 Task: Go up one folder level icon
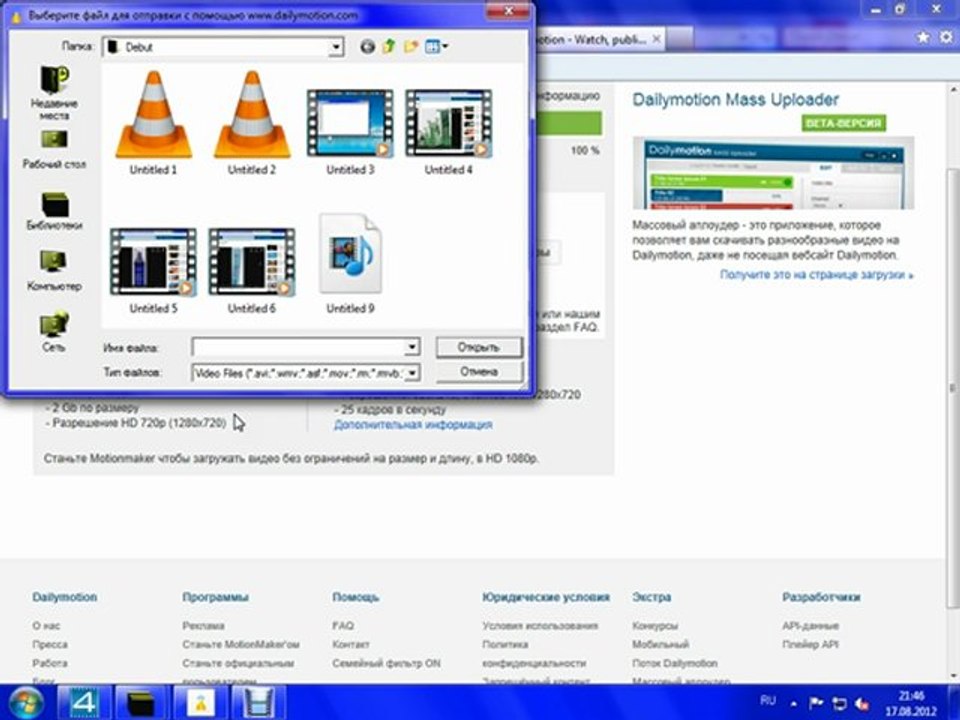[x=389, y=47]
